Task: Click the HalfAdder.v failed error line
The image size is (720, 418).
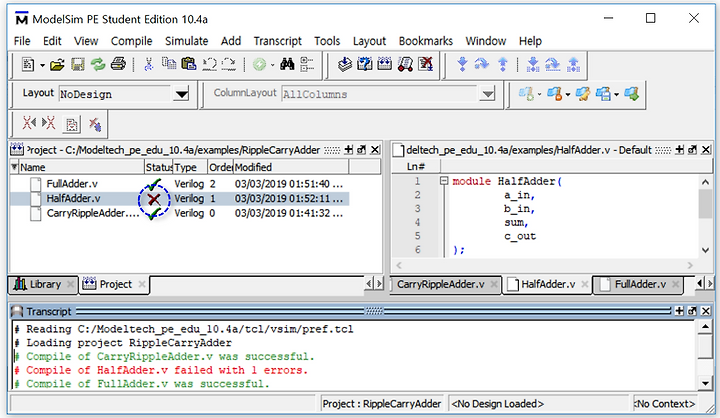Action: pos(166,370)
